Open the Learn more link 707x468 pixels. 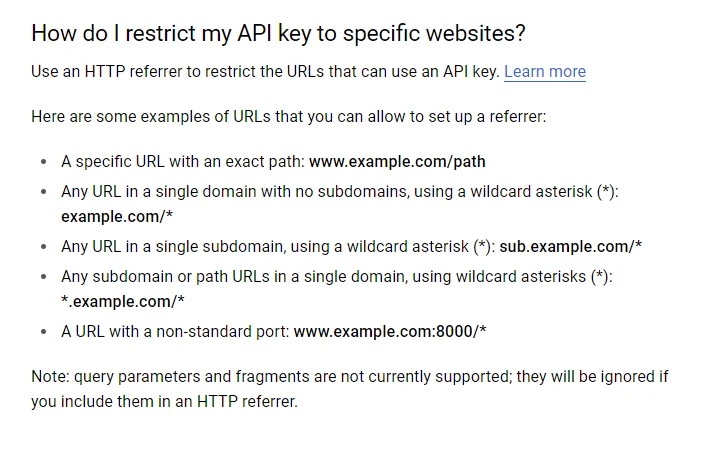[x=545, y=72]
